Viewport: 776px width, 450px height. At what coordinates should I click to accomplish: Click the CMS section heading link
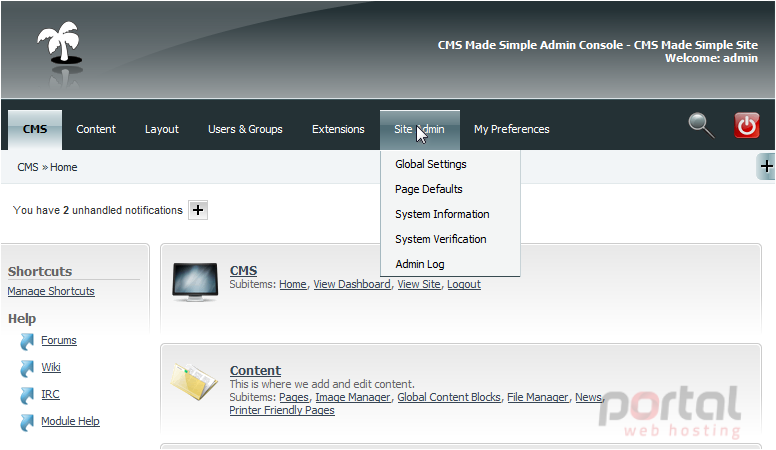coord(243,270)
